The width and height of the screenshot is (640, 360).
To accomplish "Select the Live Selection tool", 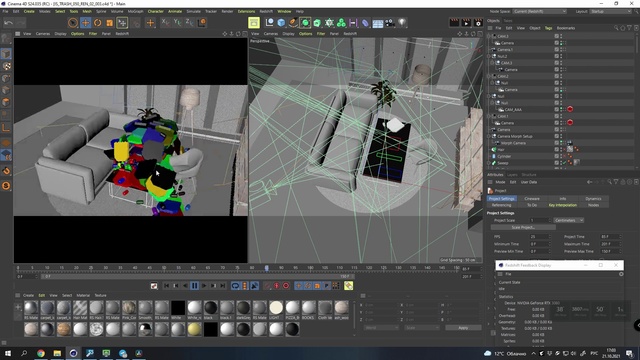I will tap(73, 23).
